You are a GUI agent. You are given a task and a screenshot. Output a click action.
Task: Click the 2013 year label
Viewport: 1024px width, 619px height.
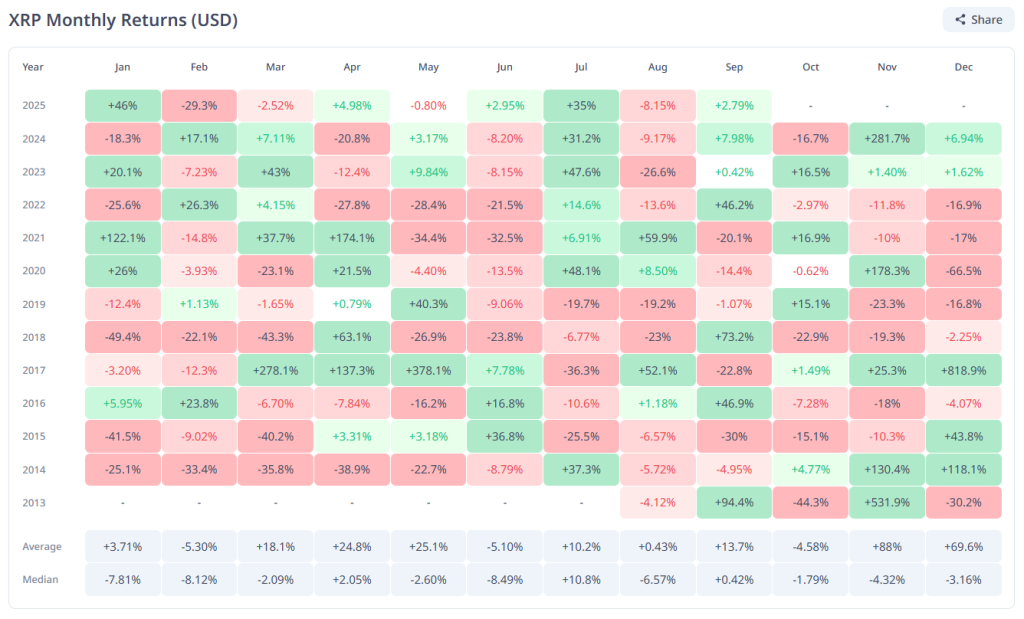point(33,502)
